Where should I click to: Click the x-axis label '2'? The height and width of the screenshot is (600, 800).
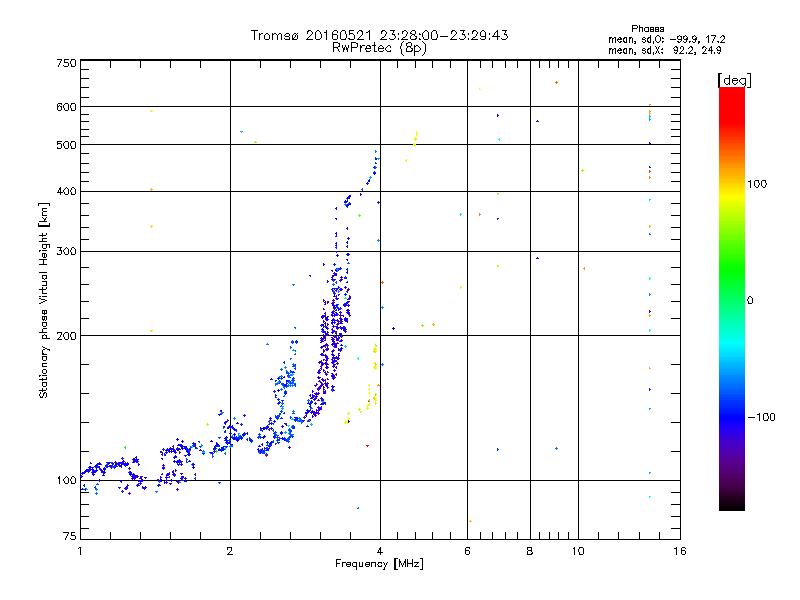(230, 551)
